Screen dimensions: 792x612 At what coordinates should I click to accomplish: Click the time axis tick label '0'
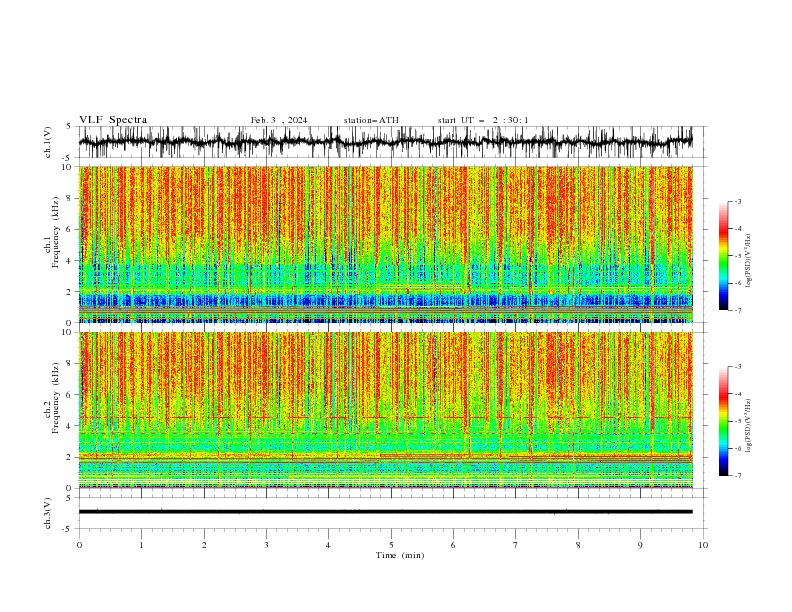pos(79,545)
